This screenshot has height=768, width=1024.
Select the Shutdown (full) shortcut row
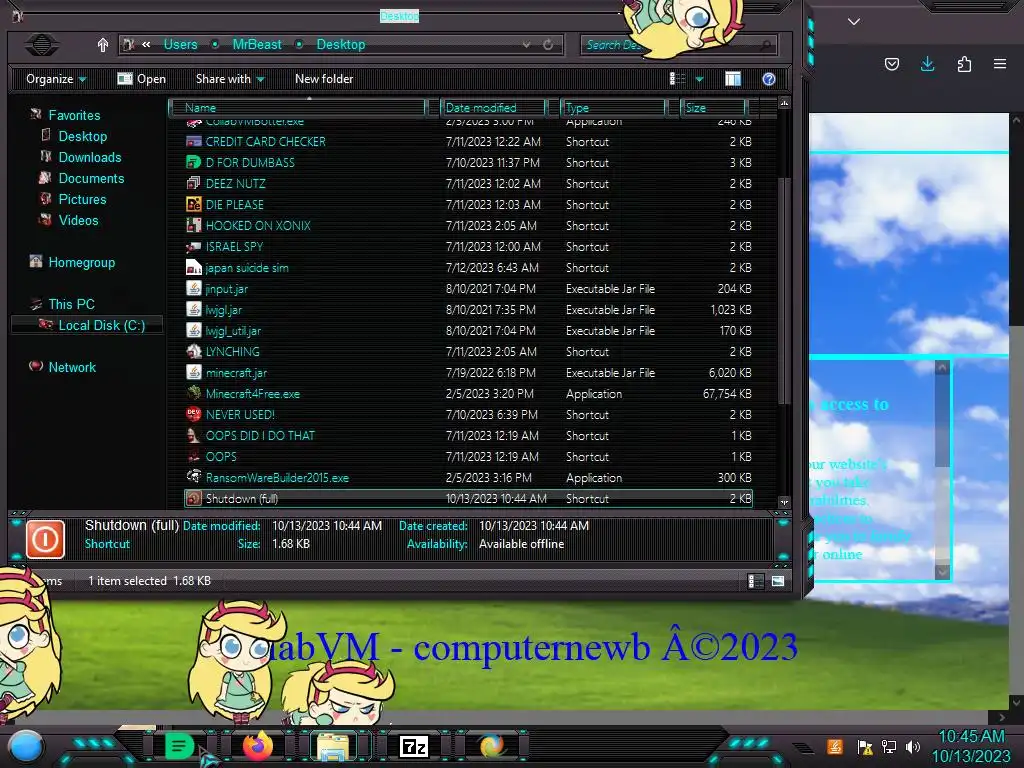(468, 498)
